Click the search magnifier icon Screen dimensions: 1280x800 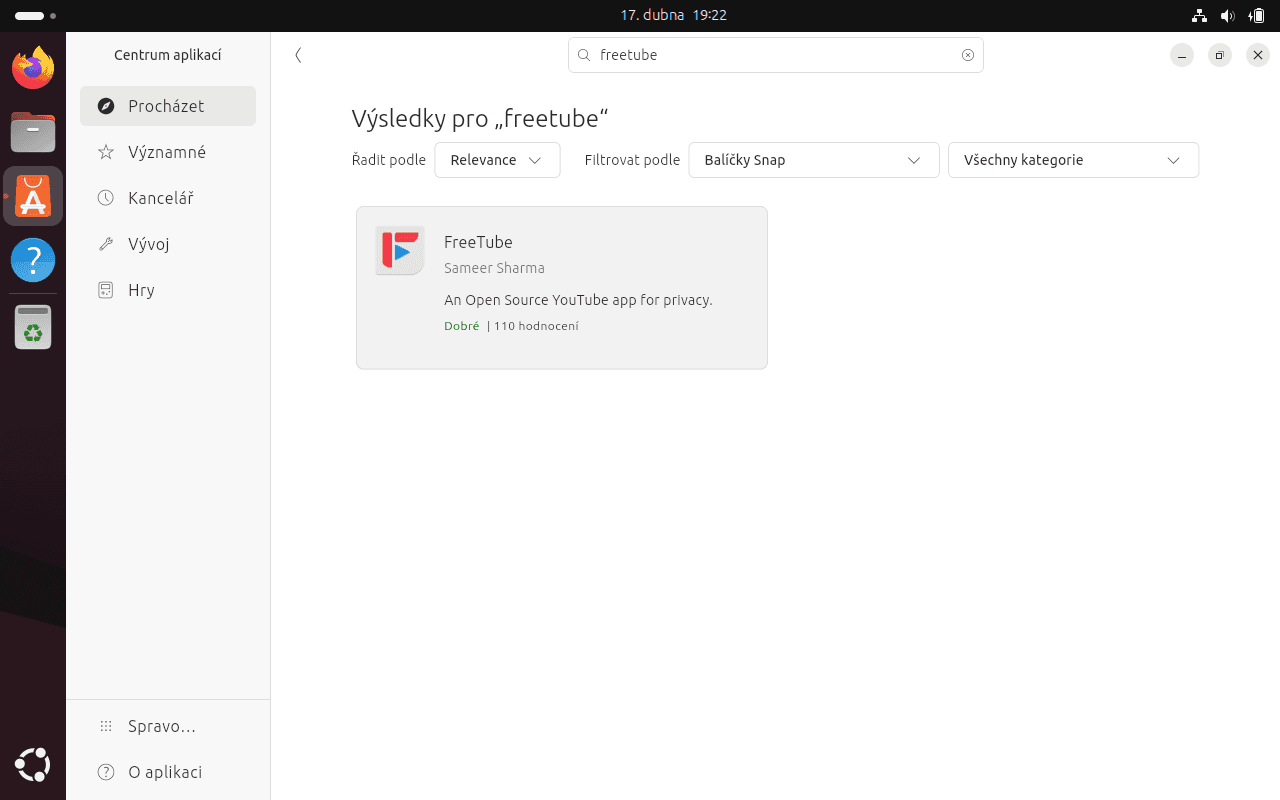coord(584,55)
